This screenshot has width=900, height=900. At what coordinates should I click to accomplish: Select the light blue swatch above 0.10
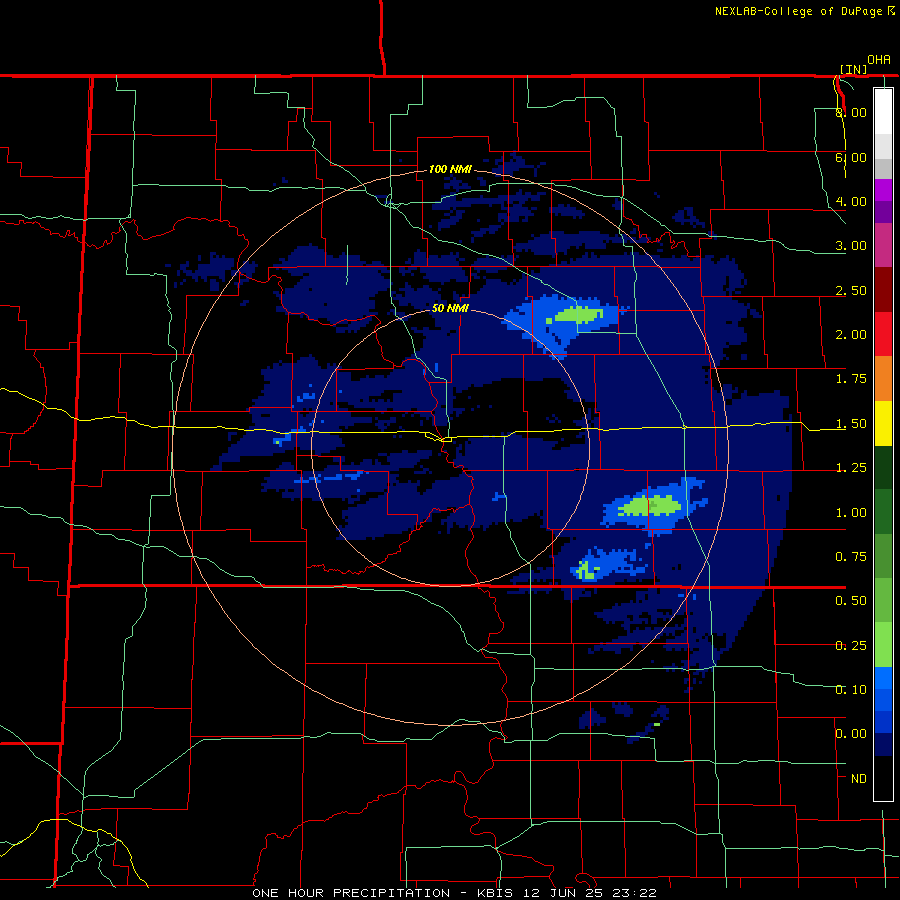tap(883, 678)
